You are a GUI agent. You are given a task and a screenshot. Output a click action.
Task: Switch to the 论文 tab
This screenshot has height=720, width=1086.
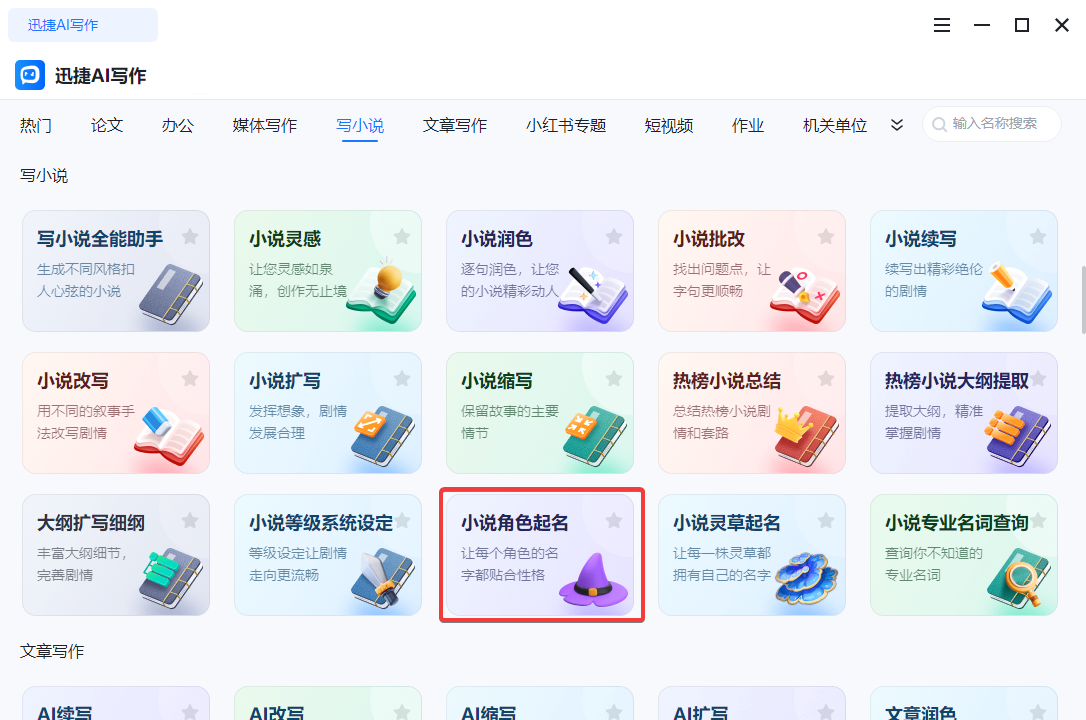pyautogui.click(x=106, y=125)
